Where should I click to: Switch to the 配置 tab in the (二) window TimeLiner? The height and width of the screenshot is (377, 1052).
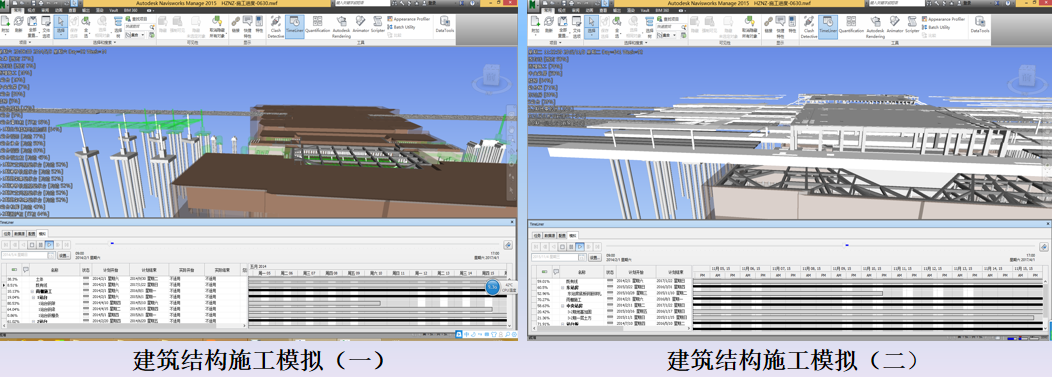562,235
